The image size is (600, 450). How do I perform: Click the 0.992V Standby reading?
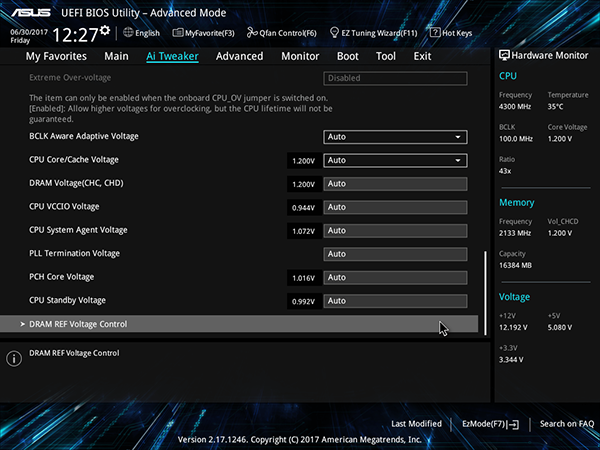click(303, 302)
